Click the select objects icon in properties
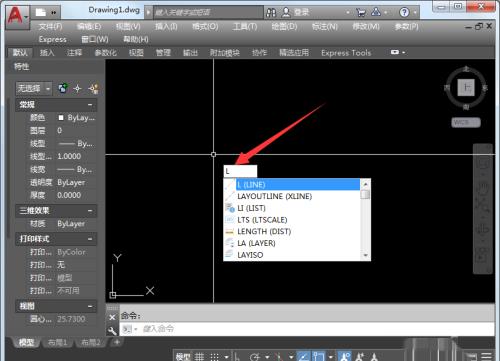This screenshot has width=500, height=361. click(77, 88)
